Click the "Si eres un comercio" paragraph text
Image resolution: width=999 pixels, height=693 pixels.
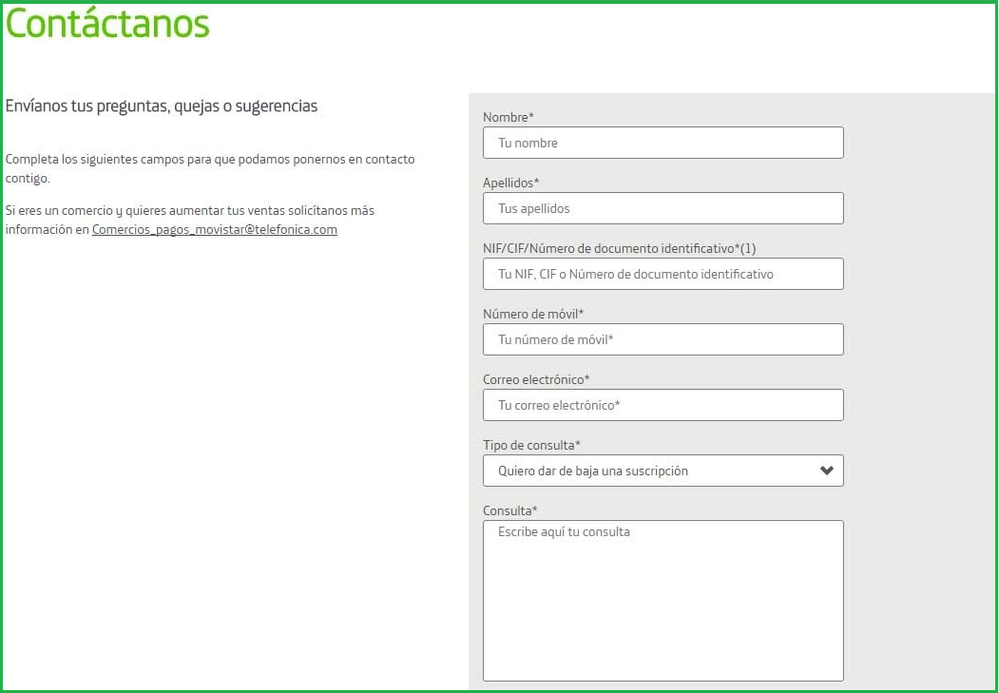[x=190, y=211]
